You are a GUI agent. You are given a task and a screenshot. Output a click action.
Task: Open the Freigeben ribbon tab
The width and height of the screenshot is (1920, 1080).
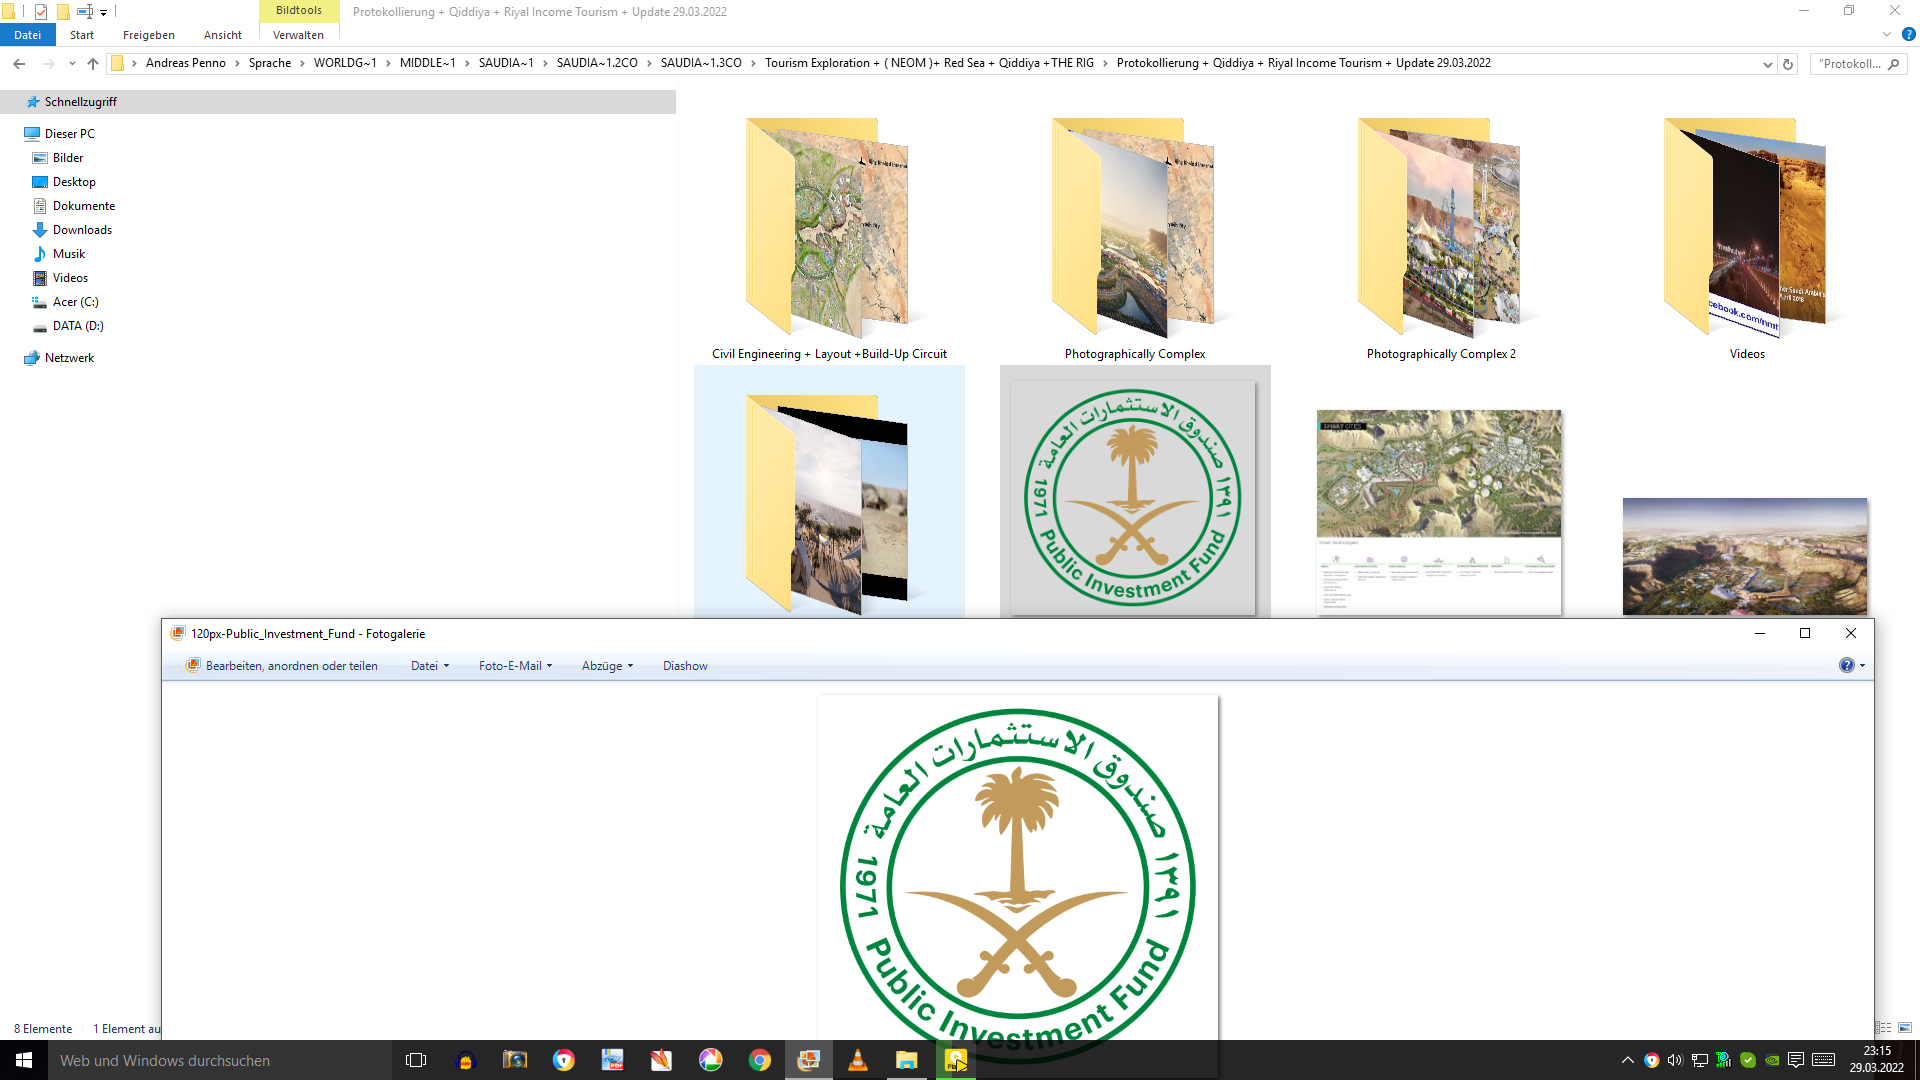coord(148,35)
